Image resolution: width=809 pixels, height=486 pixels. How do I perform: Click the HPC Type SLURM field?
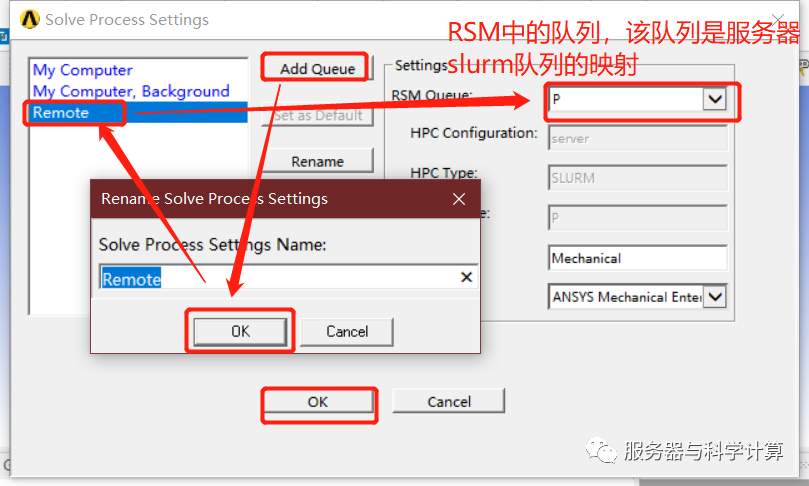[638, 178]
